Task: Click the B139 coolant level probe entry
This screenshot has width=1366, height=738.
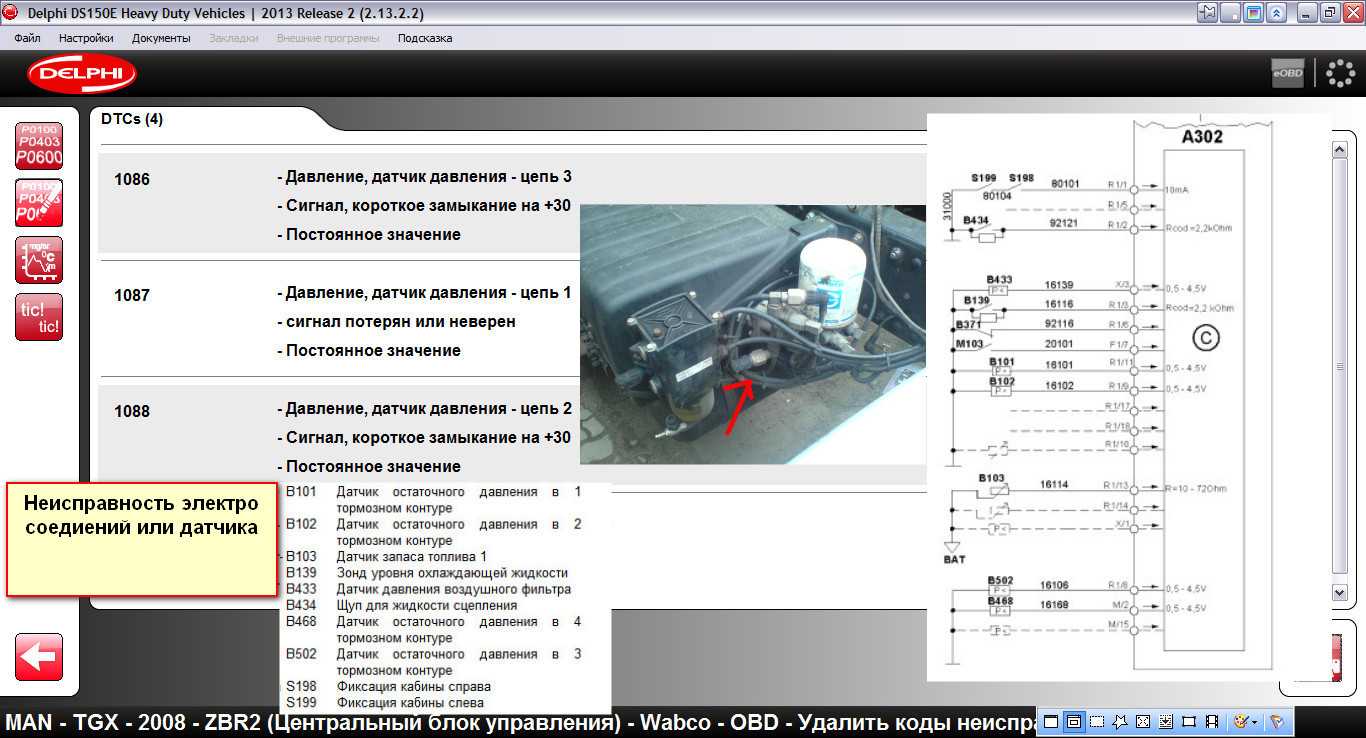Action: (x=427, y=573)
